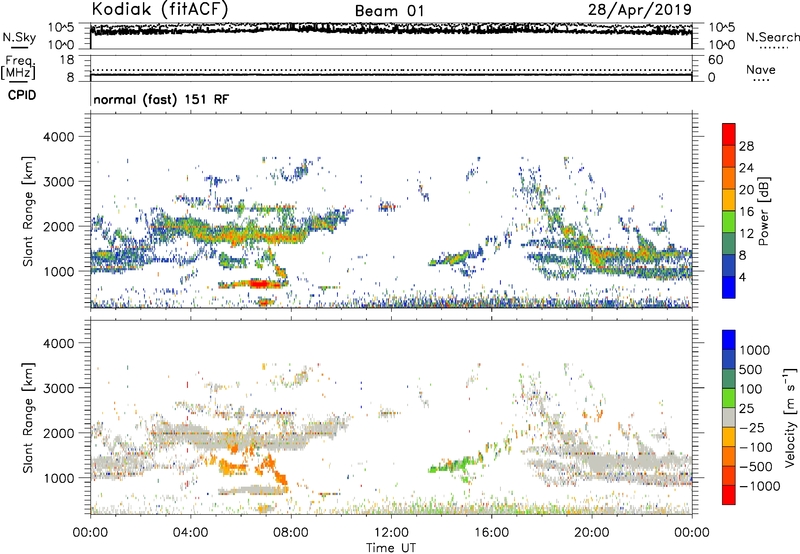Viewport: 800px width, 554px height.
Task: Click the '16:00' time axis label
Action: coord(492,533)
